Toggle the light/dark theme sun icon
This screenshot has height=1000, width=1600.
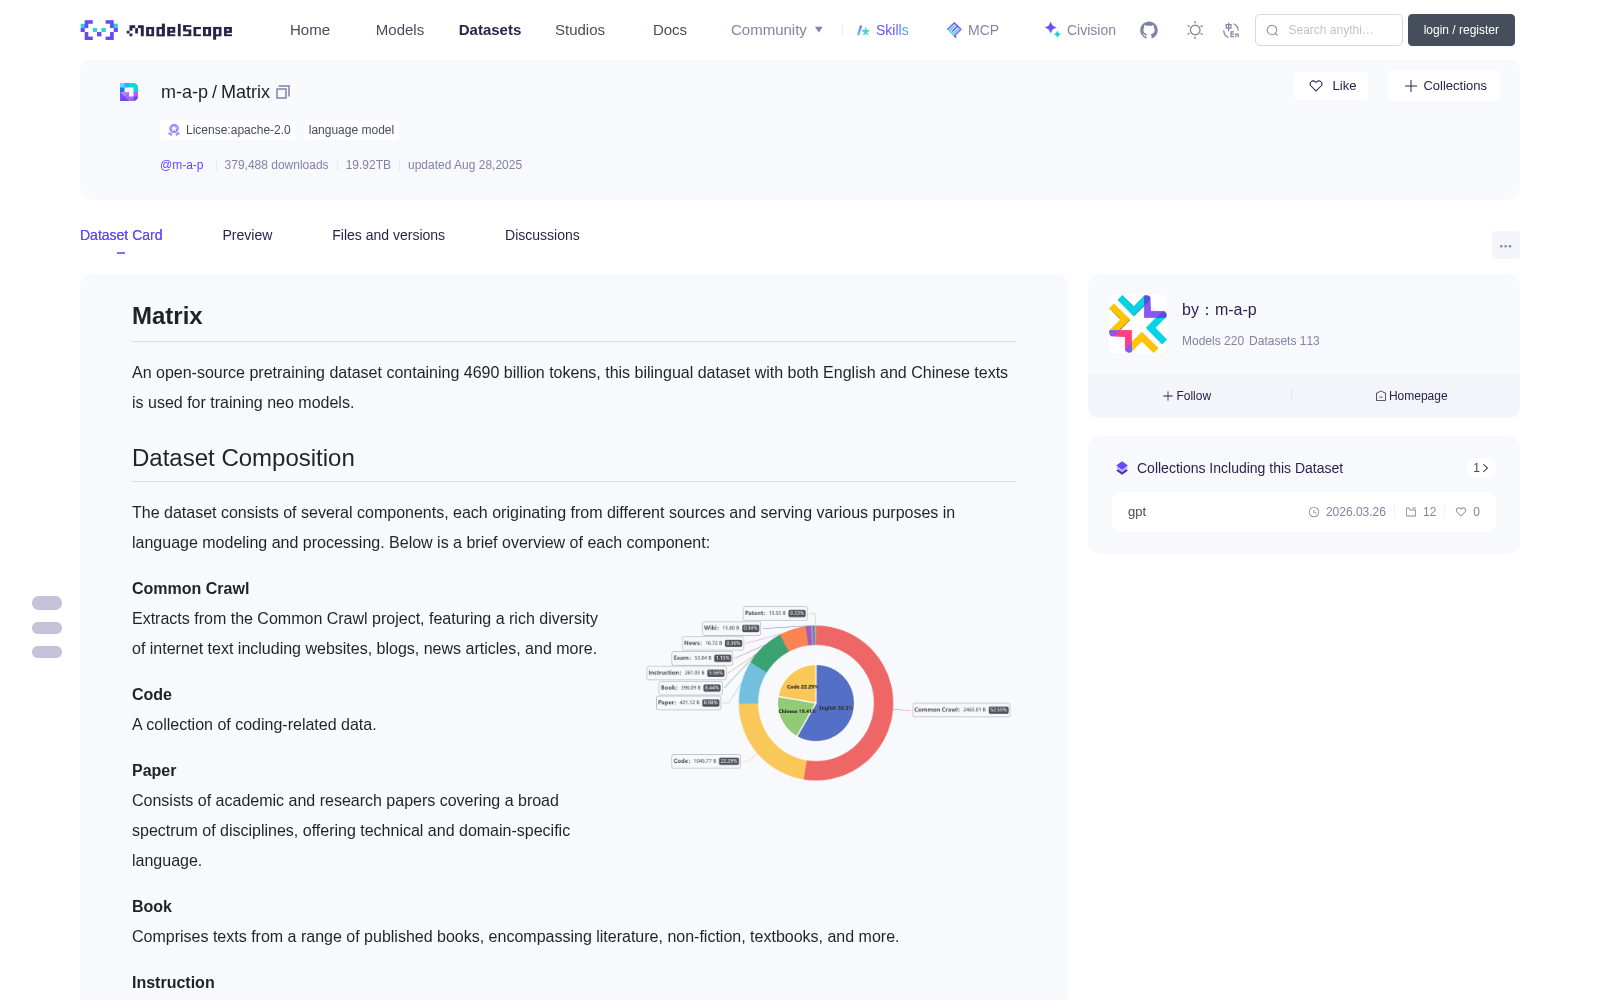[x=1195, y=30]
